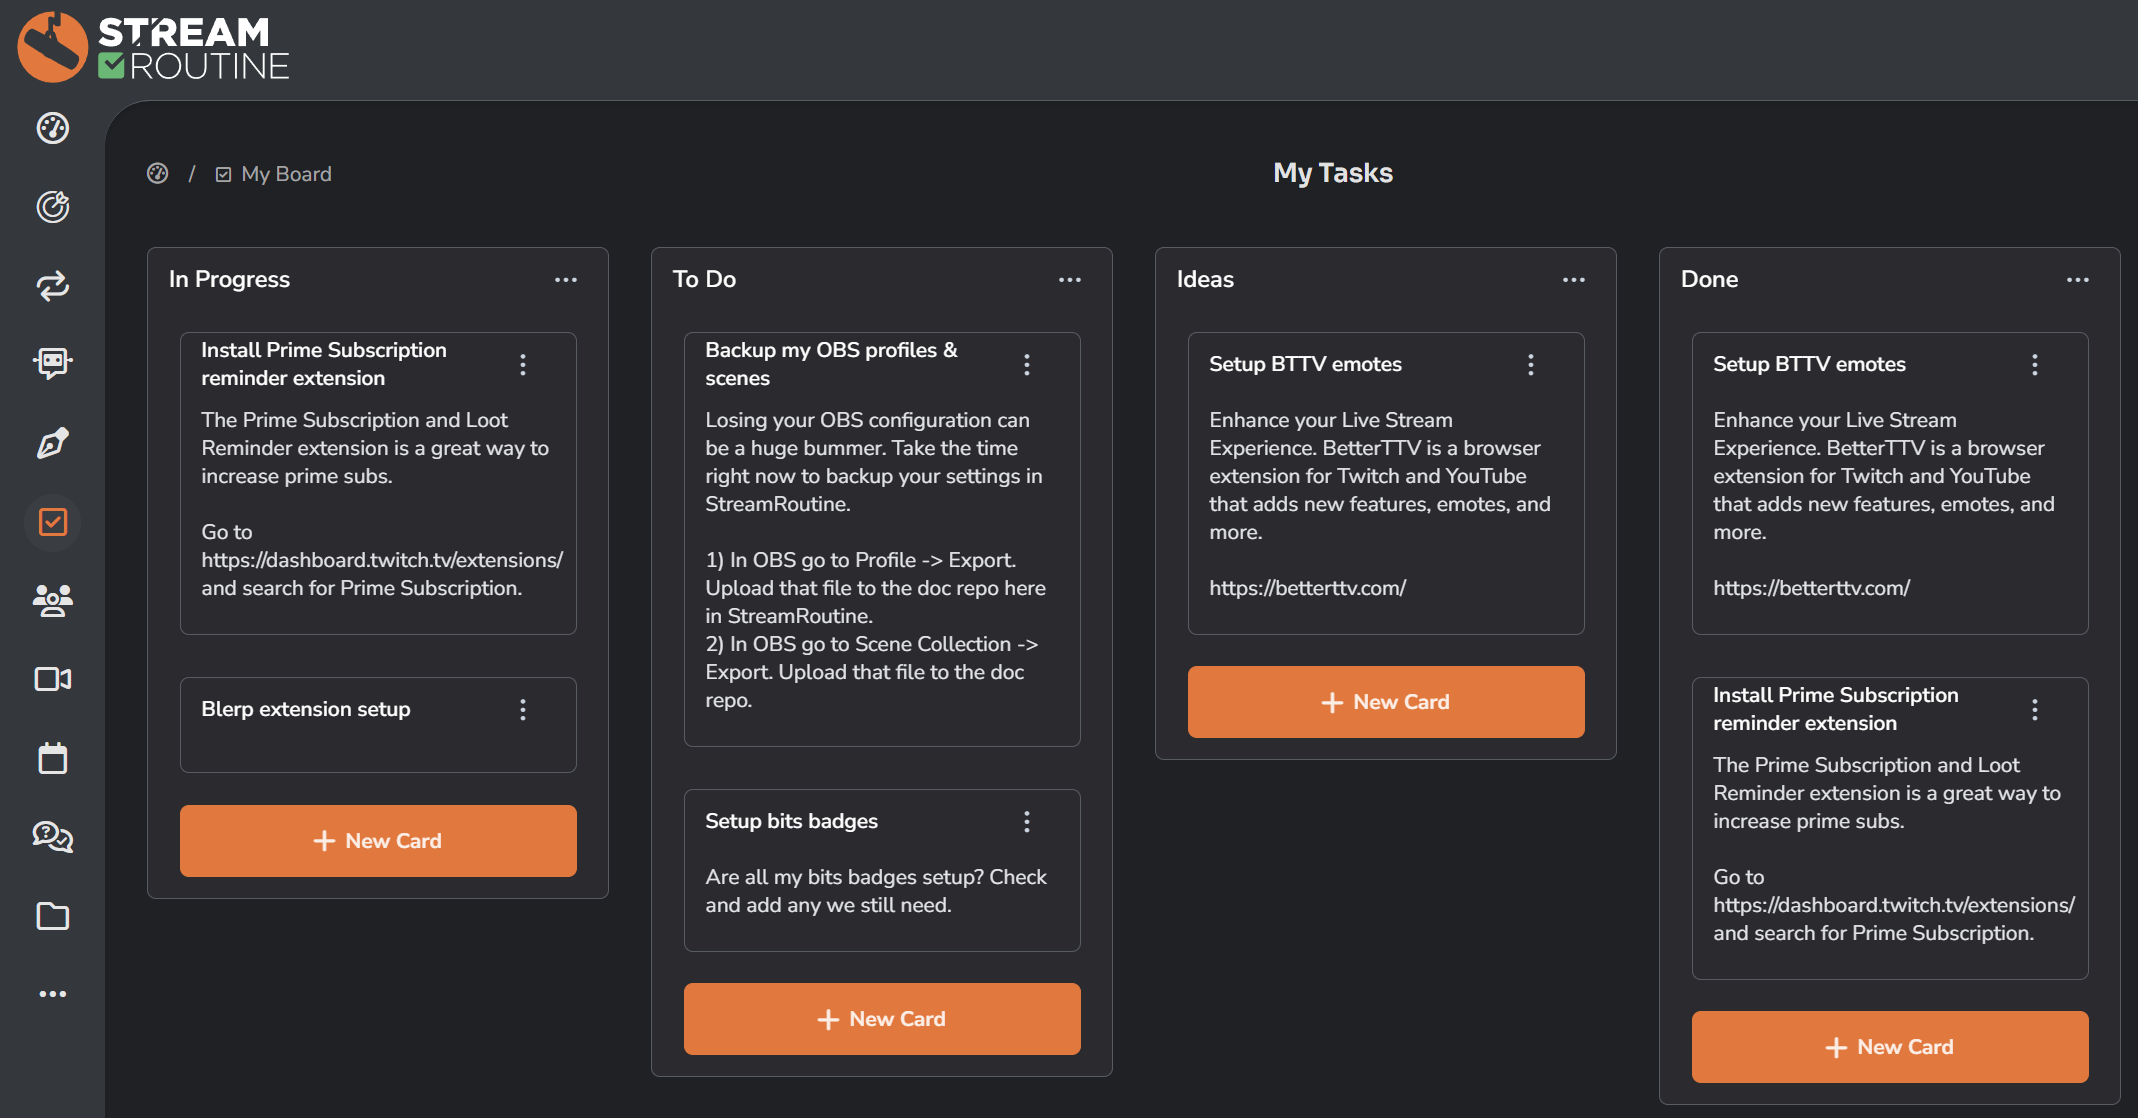
Task: Expand the sidebar more options ellipsis
Action: pos(53,994)
